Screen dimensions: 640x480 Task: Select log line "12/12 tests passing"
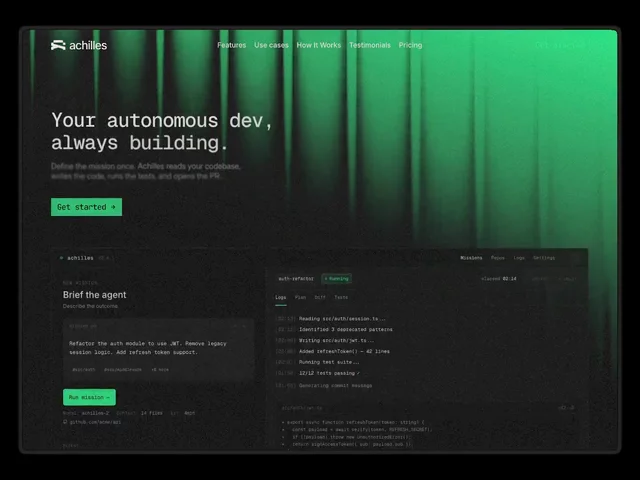(x=329, y=373)
